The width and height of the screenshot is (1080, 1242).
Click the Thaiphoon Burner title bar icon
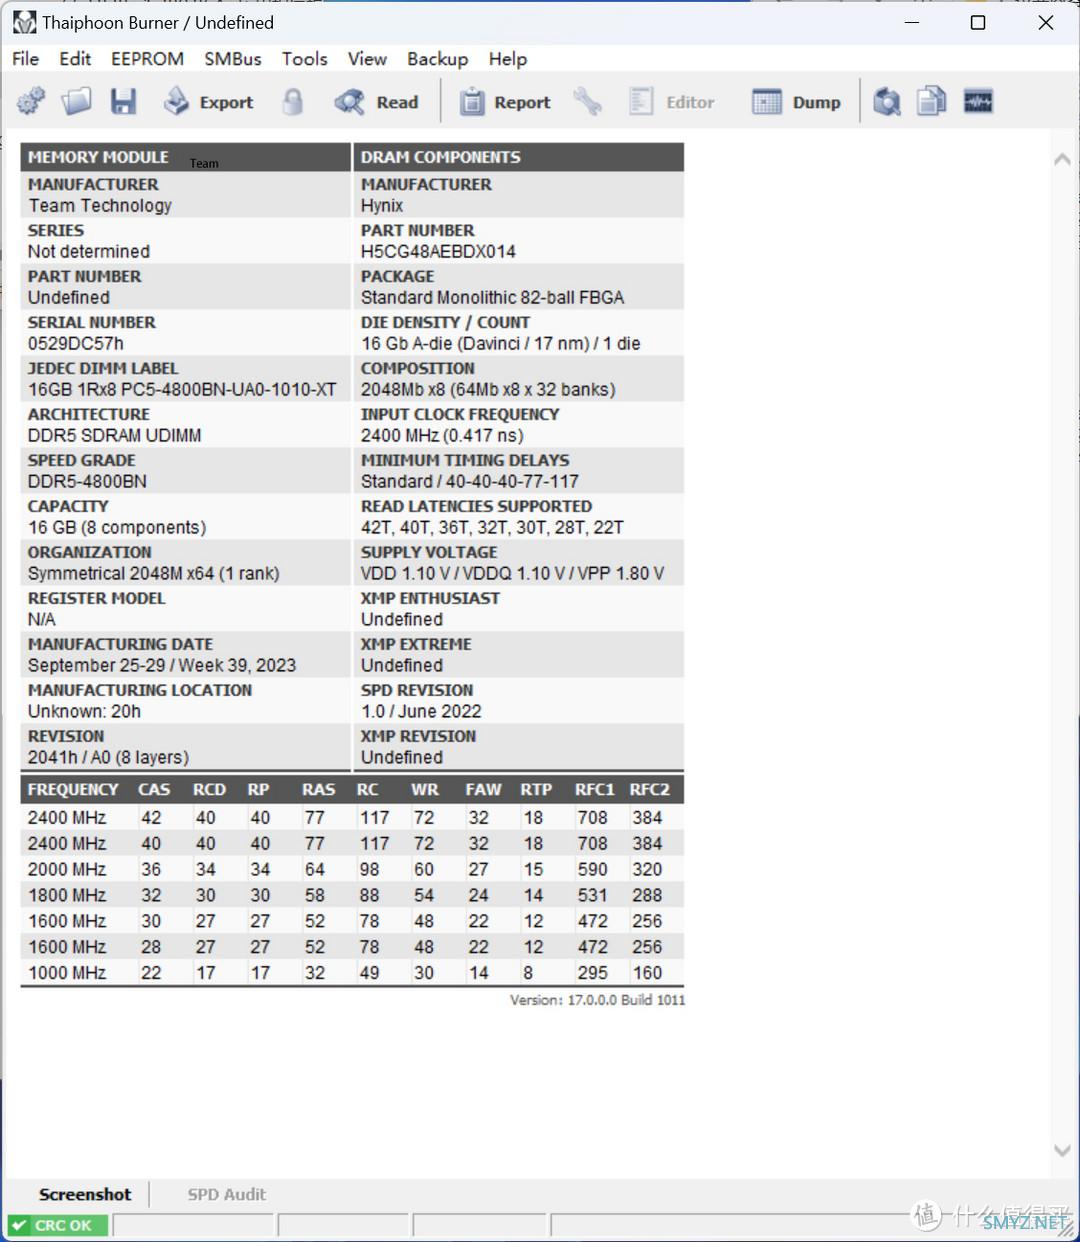[24, 22]
